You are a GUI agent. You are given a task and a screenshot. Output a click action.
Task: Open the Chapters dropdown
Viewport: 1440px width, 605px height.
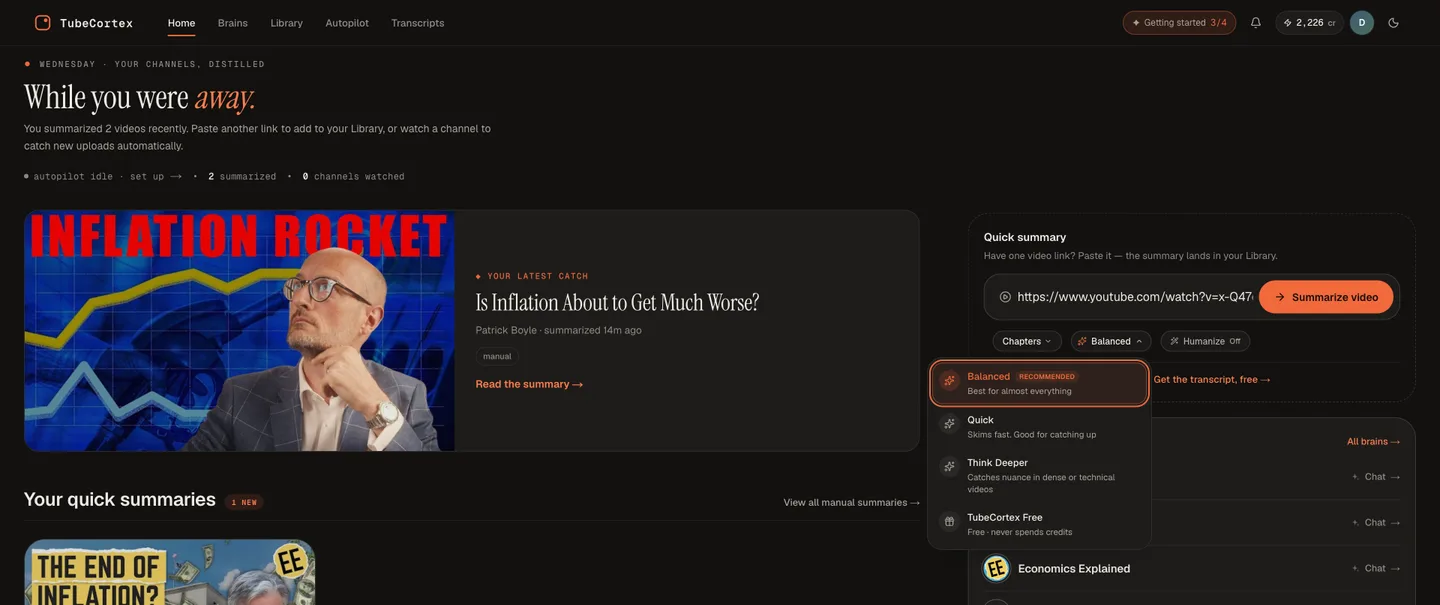pyautogui.click(x=1027, y=341)
